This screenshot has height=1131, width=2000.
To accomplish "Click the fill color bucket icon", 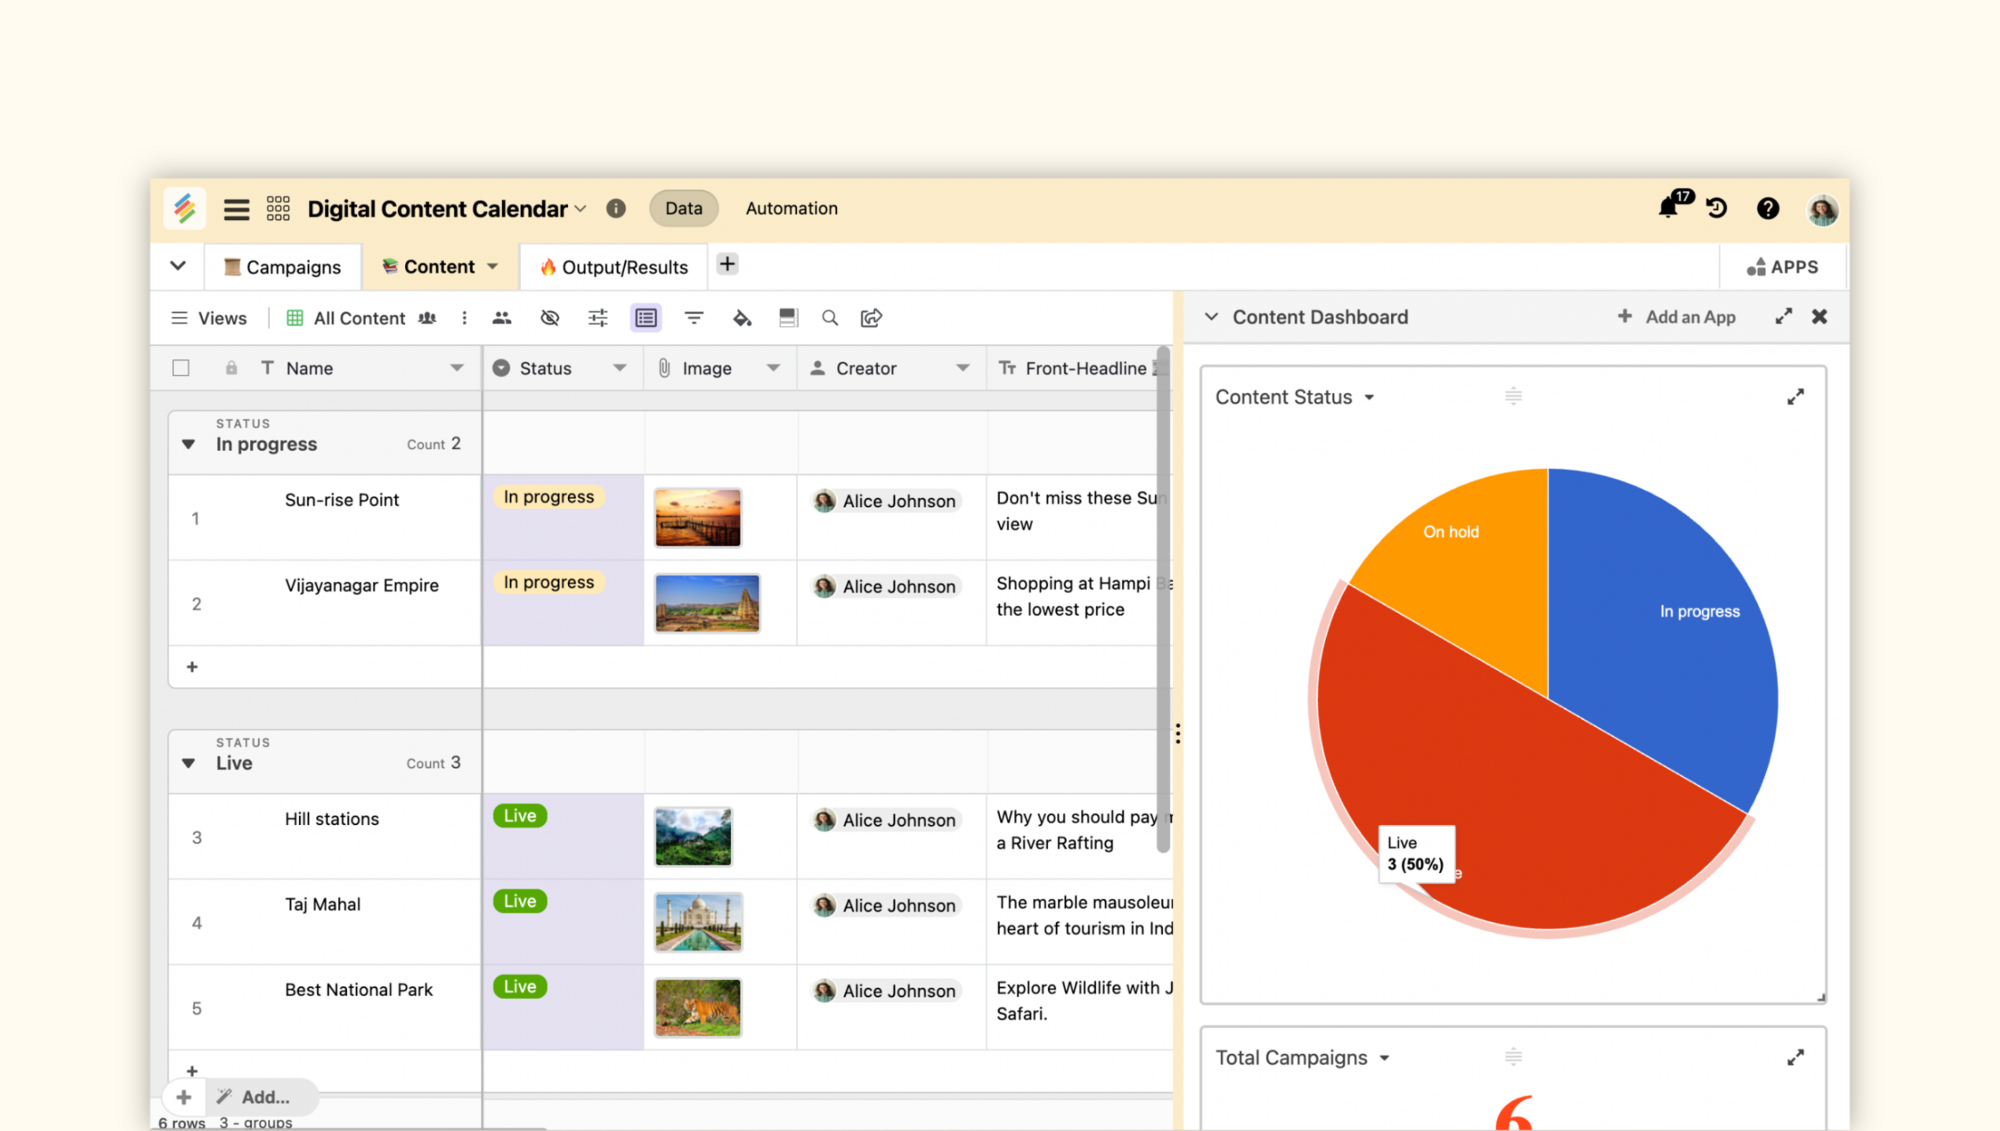I will (x=742, y=318).
